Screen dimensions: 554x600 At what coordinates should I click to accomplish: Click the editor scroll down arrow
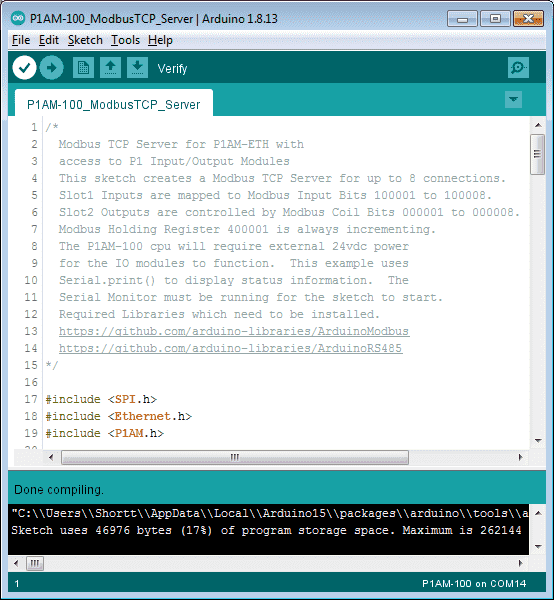(538, 440)
